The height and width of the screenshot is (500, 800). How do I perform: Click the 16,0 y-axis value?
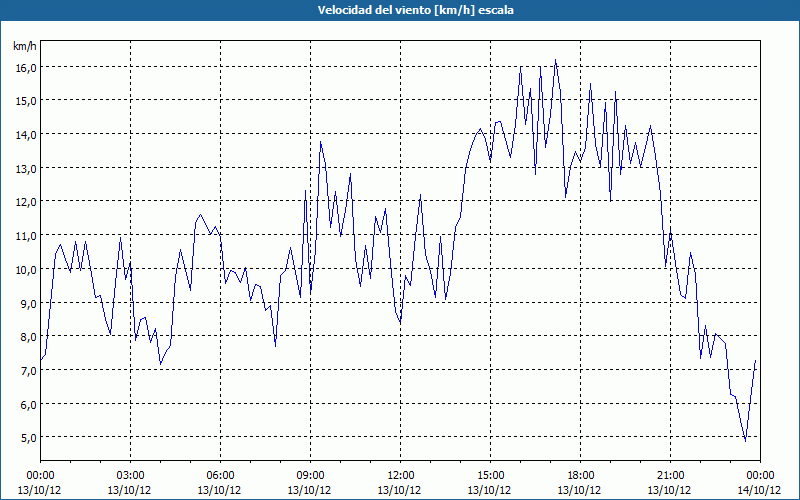coord(26,68)
